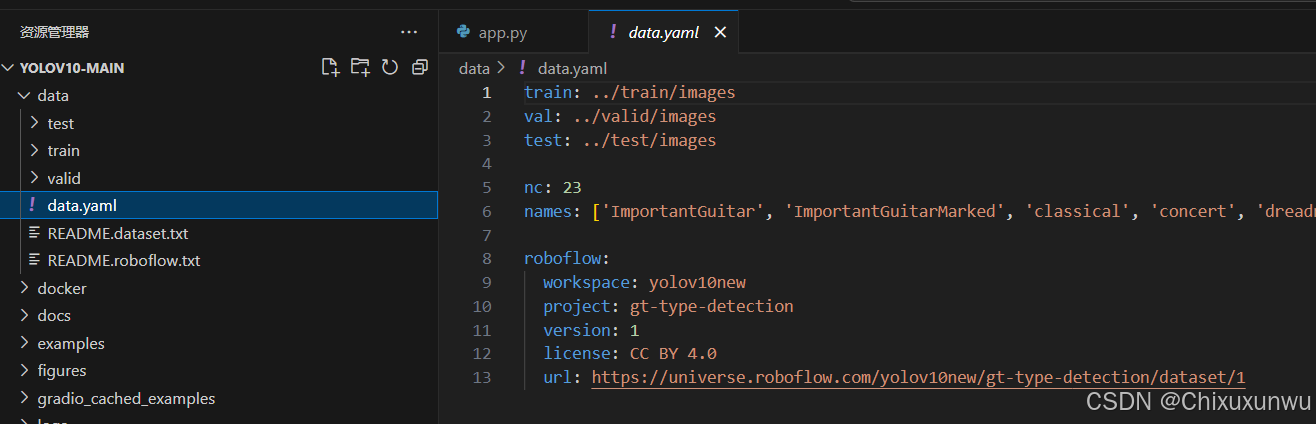Open the Explorer more actions menu
This screenshot has width=1316, height=424.
pyautogui.click(x=408, y=32)
